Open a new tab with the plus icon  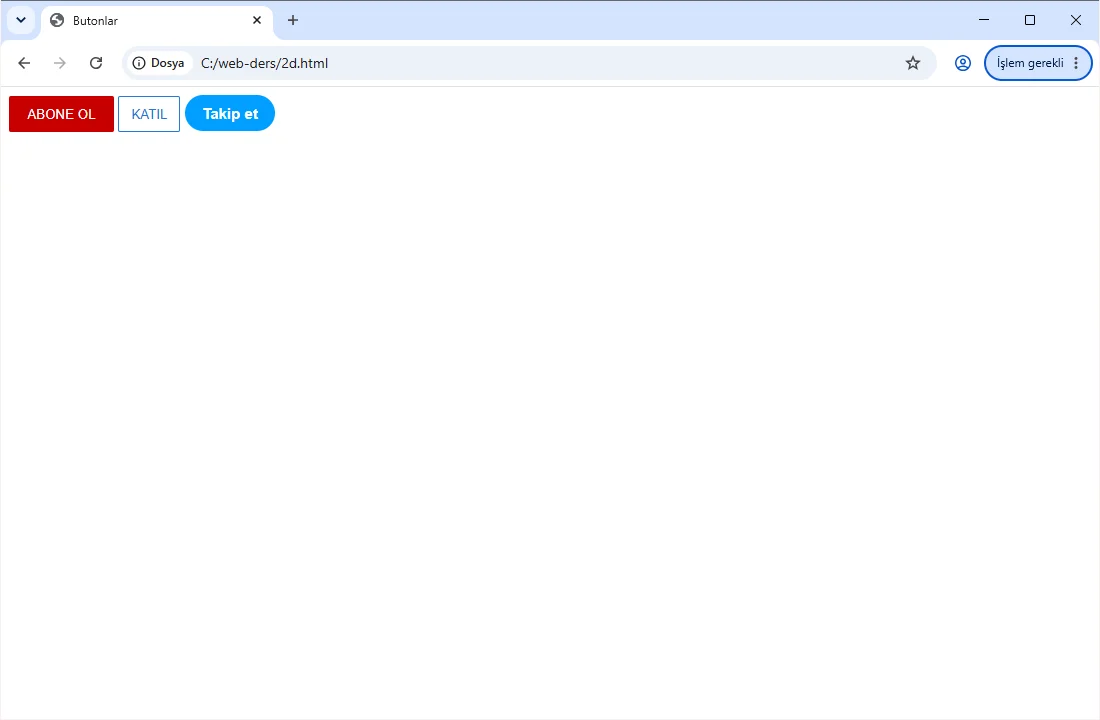293,20
